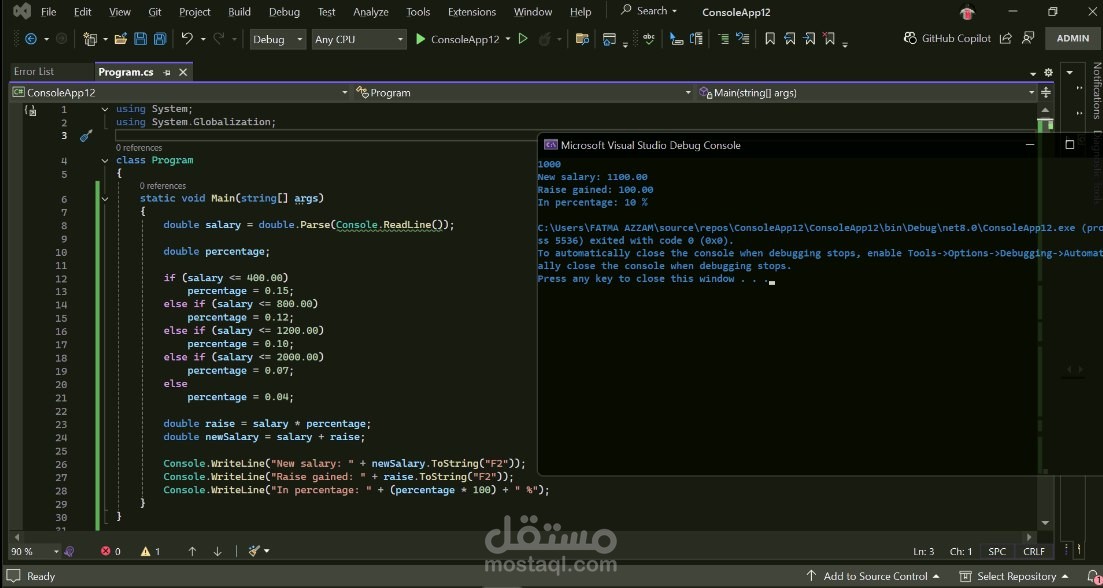Collapse the class Program code block
Image resolution: width=1103 pixels, height=588 pixels.
click(105, 160)
